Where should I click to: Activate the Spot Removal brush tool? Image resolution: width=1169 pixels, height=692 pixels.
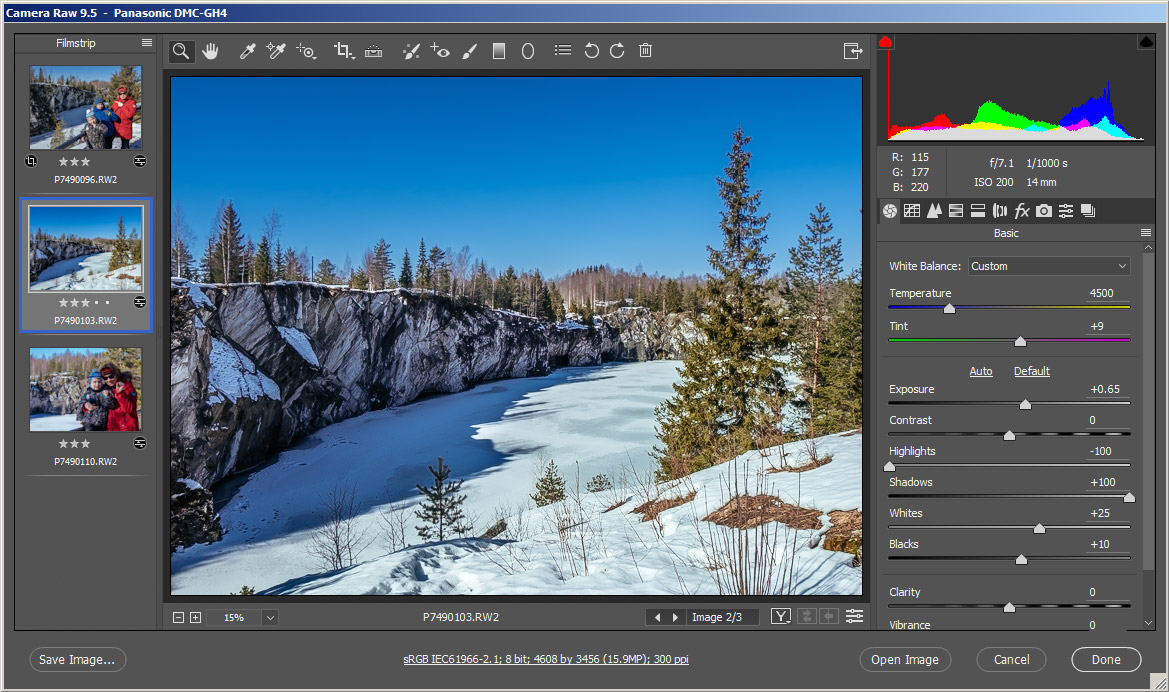tap(411, 51)
